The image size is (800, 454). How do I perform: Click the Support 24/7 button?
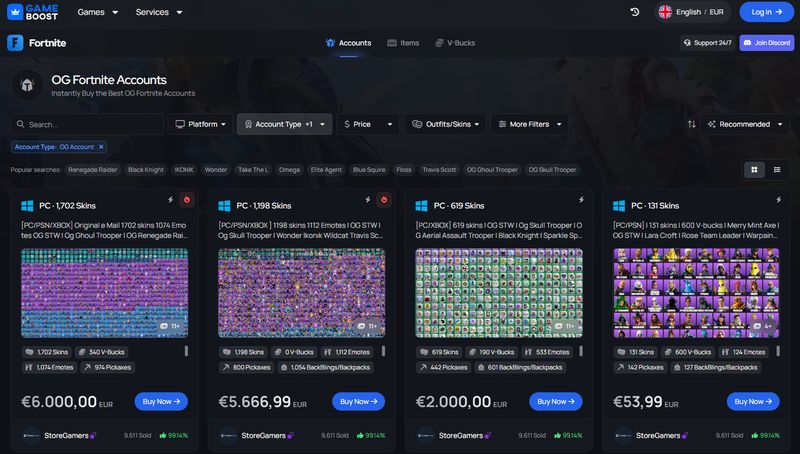coord(708,43)
